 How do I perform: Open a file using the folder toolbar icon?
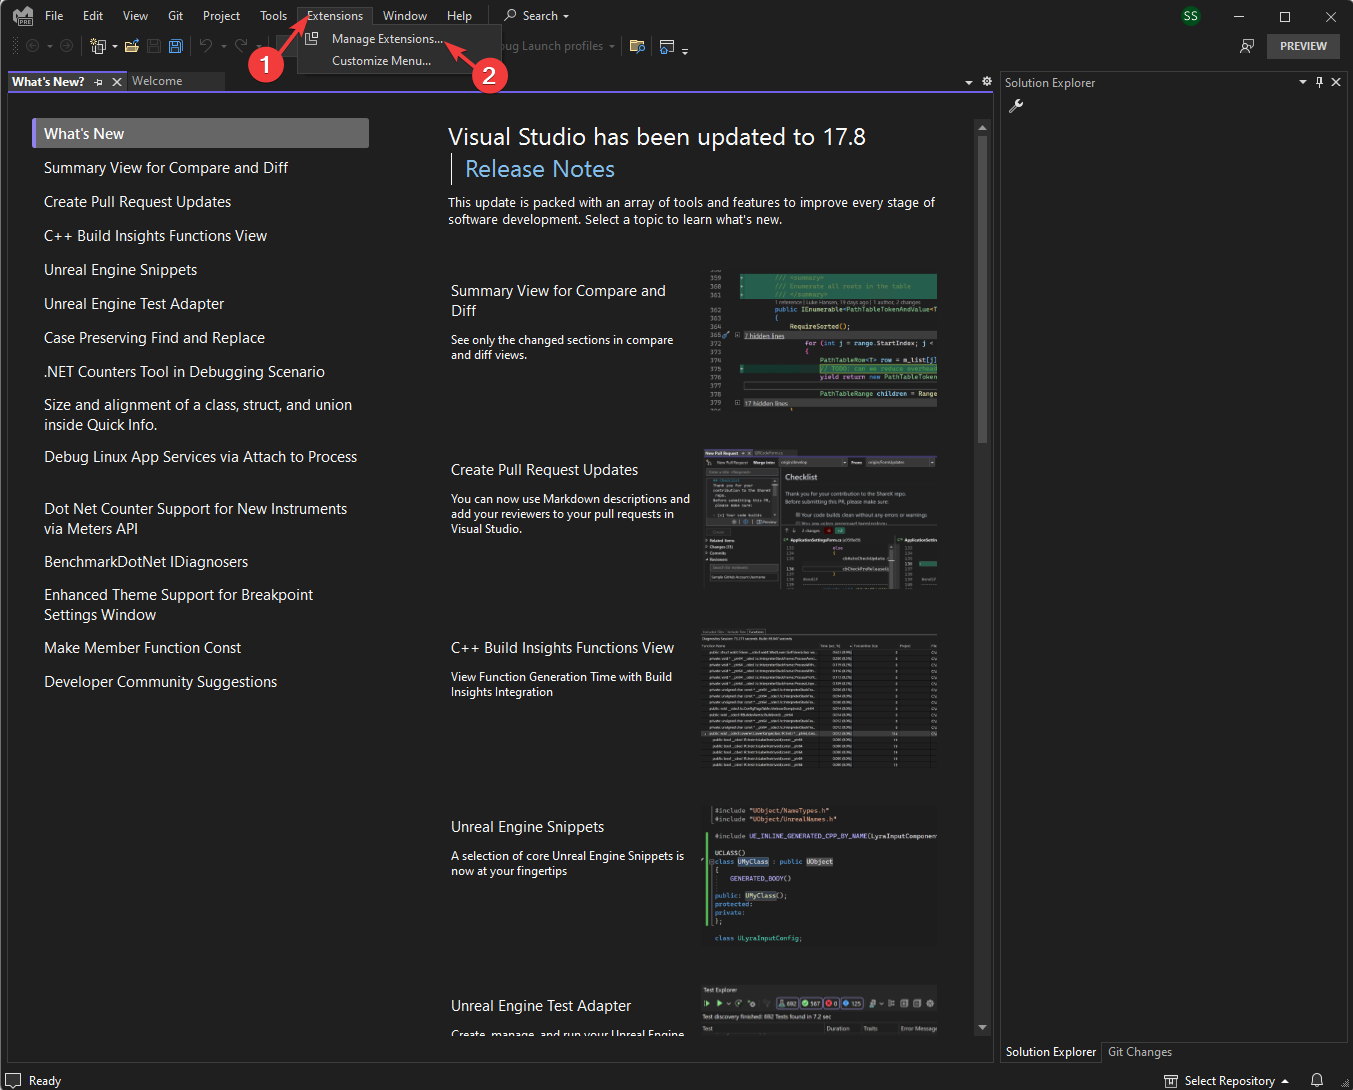[x=132, y=45]
